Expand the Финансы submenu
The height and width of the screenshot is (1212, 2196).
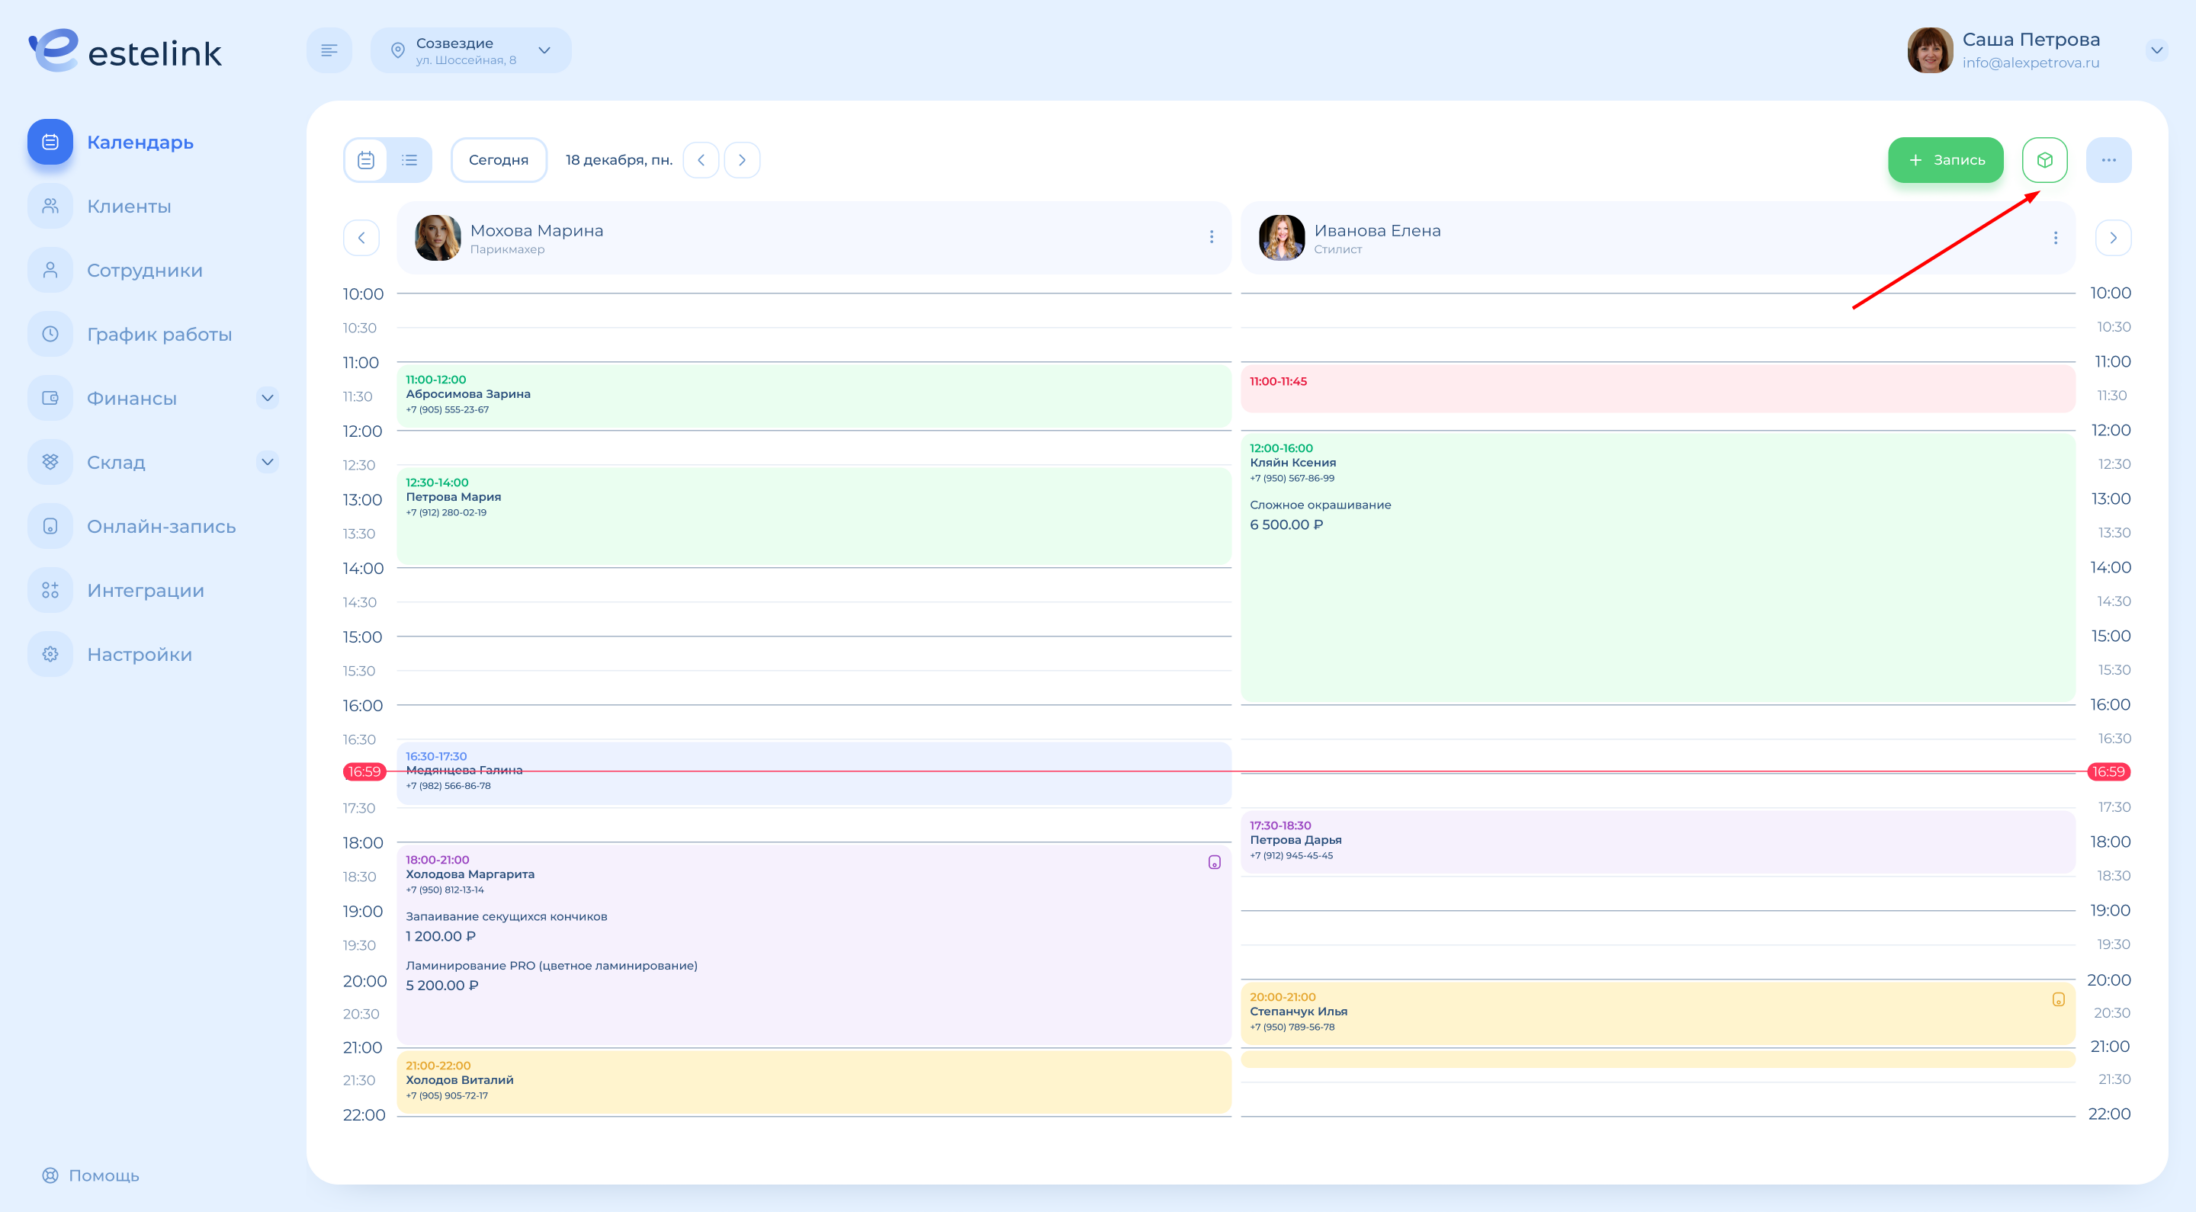point(267,398)
